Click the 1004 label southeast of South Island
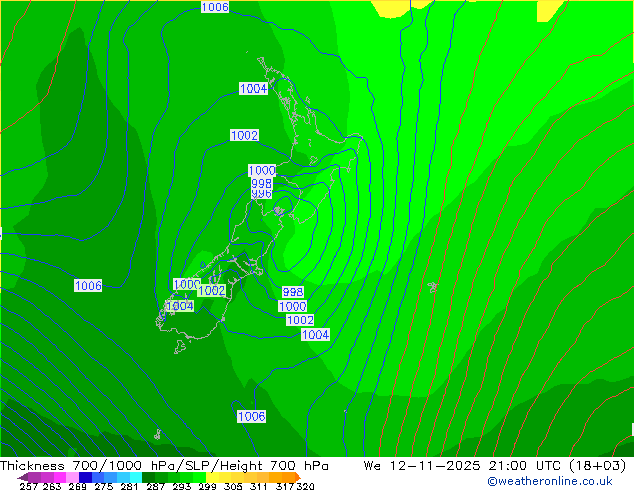 tap(315, 334)
